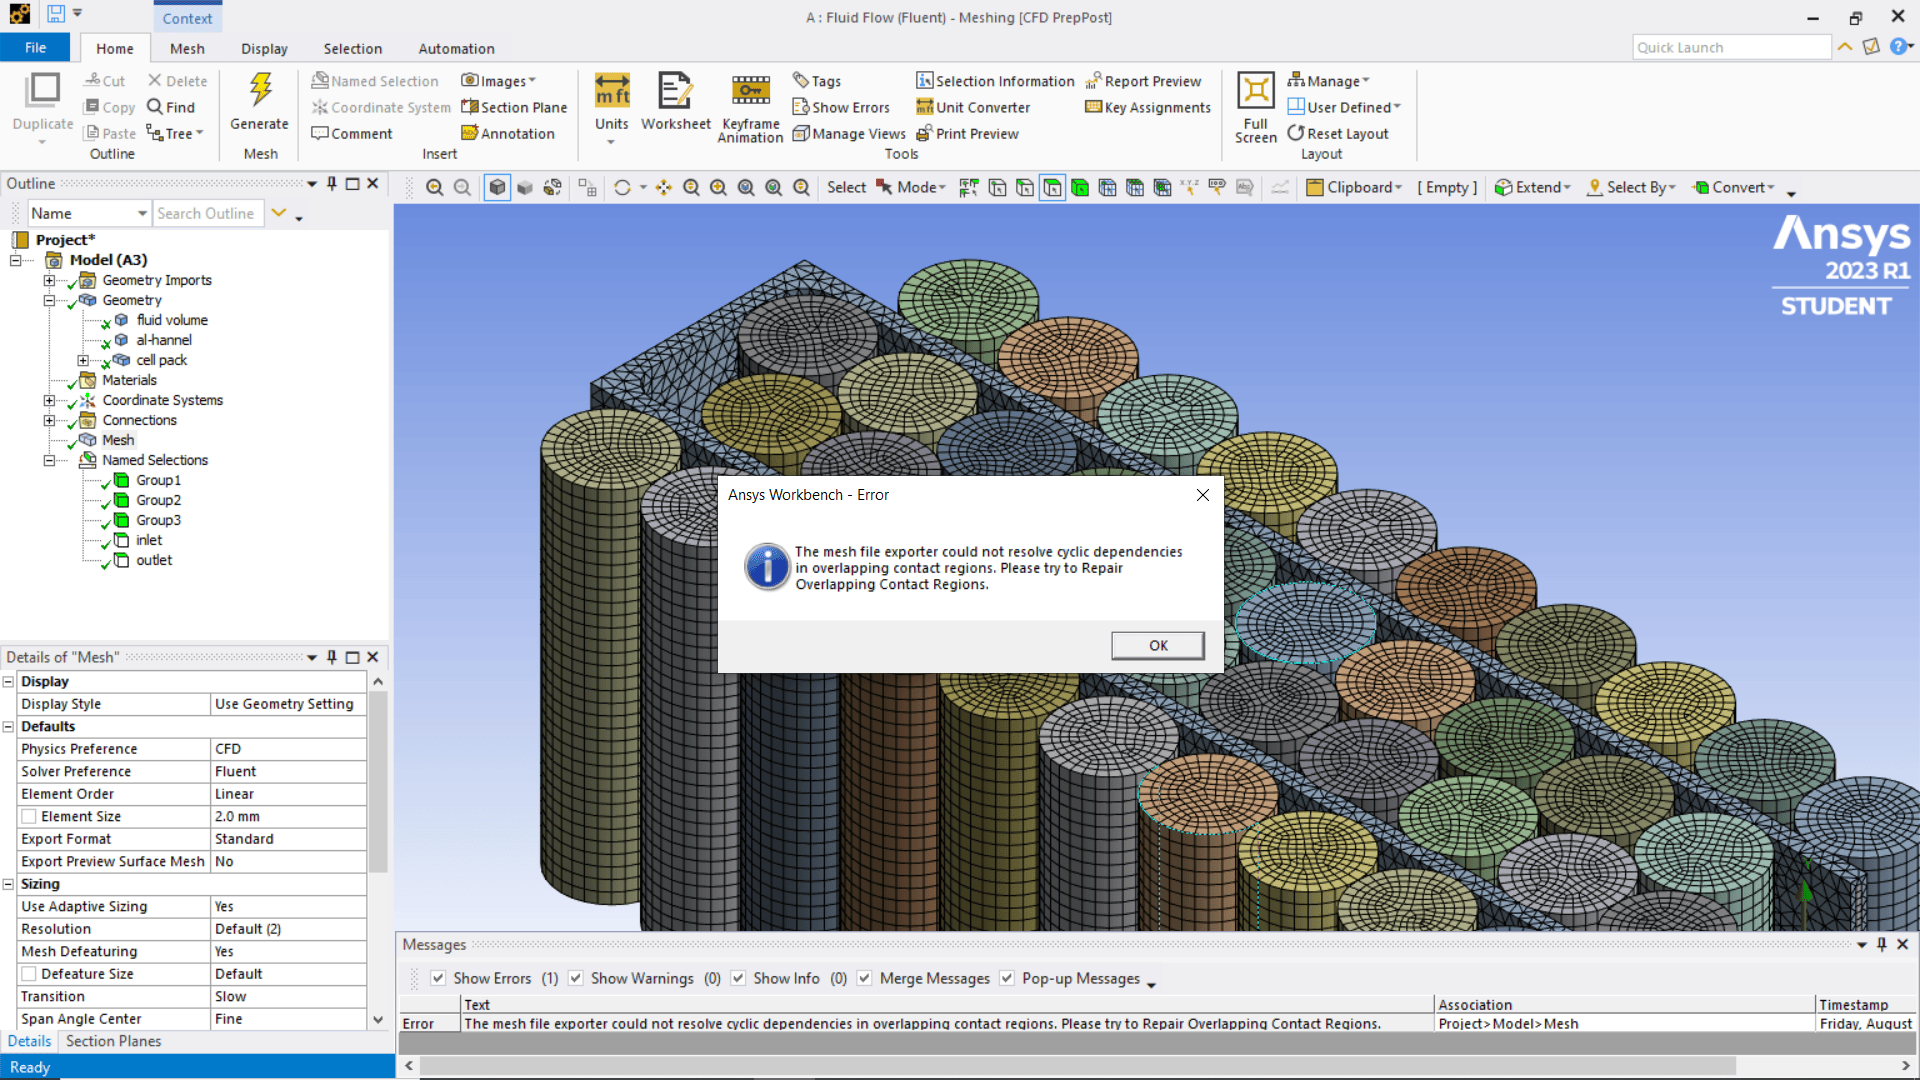Viewport: 1920px width, 1080px height.
Task: Click the File menu button
Action: click(x=35, y=48)
